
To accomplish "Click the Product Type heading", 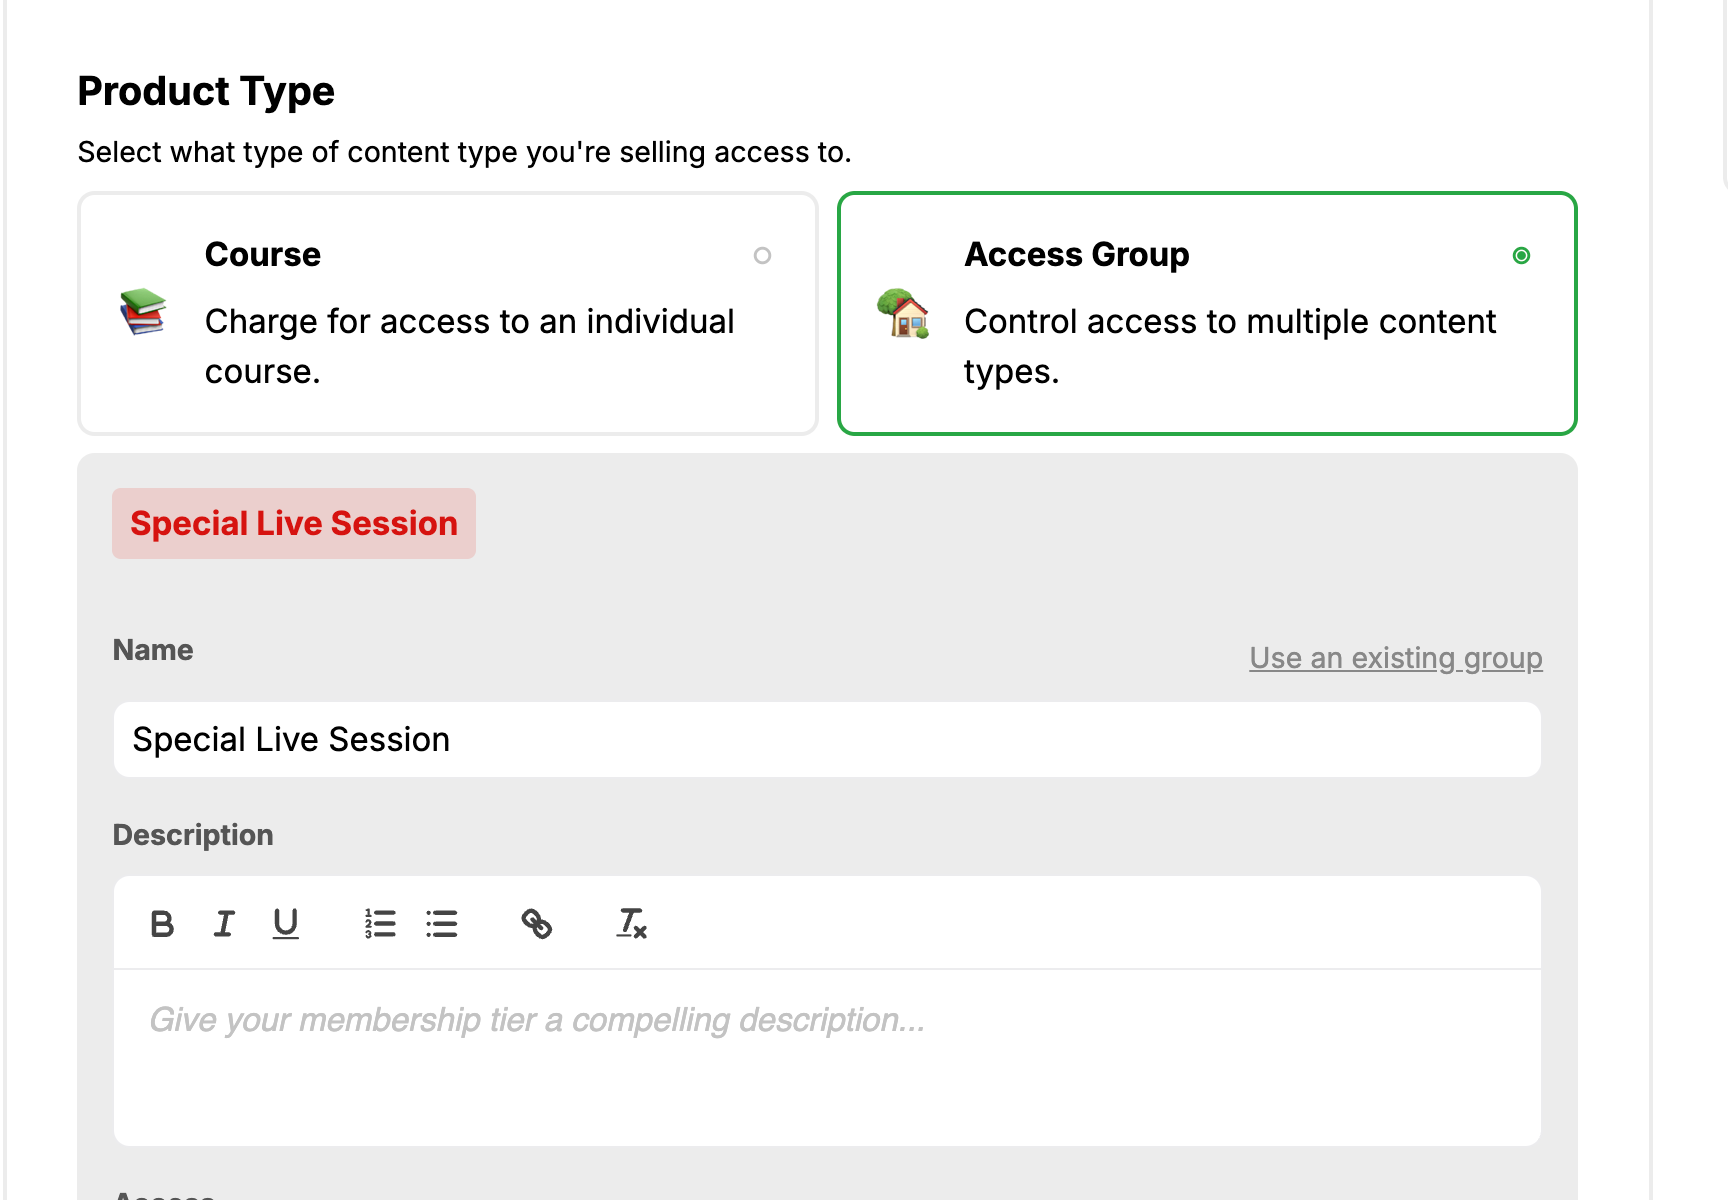I will pyautogui.click(x=206, y=91).
